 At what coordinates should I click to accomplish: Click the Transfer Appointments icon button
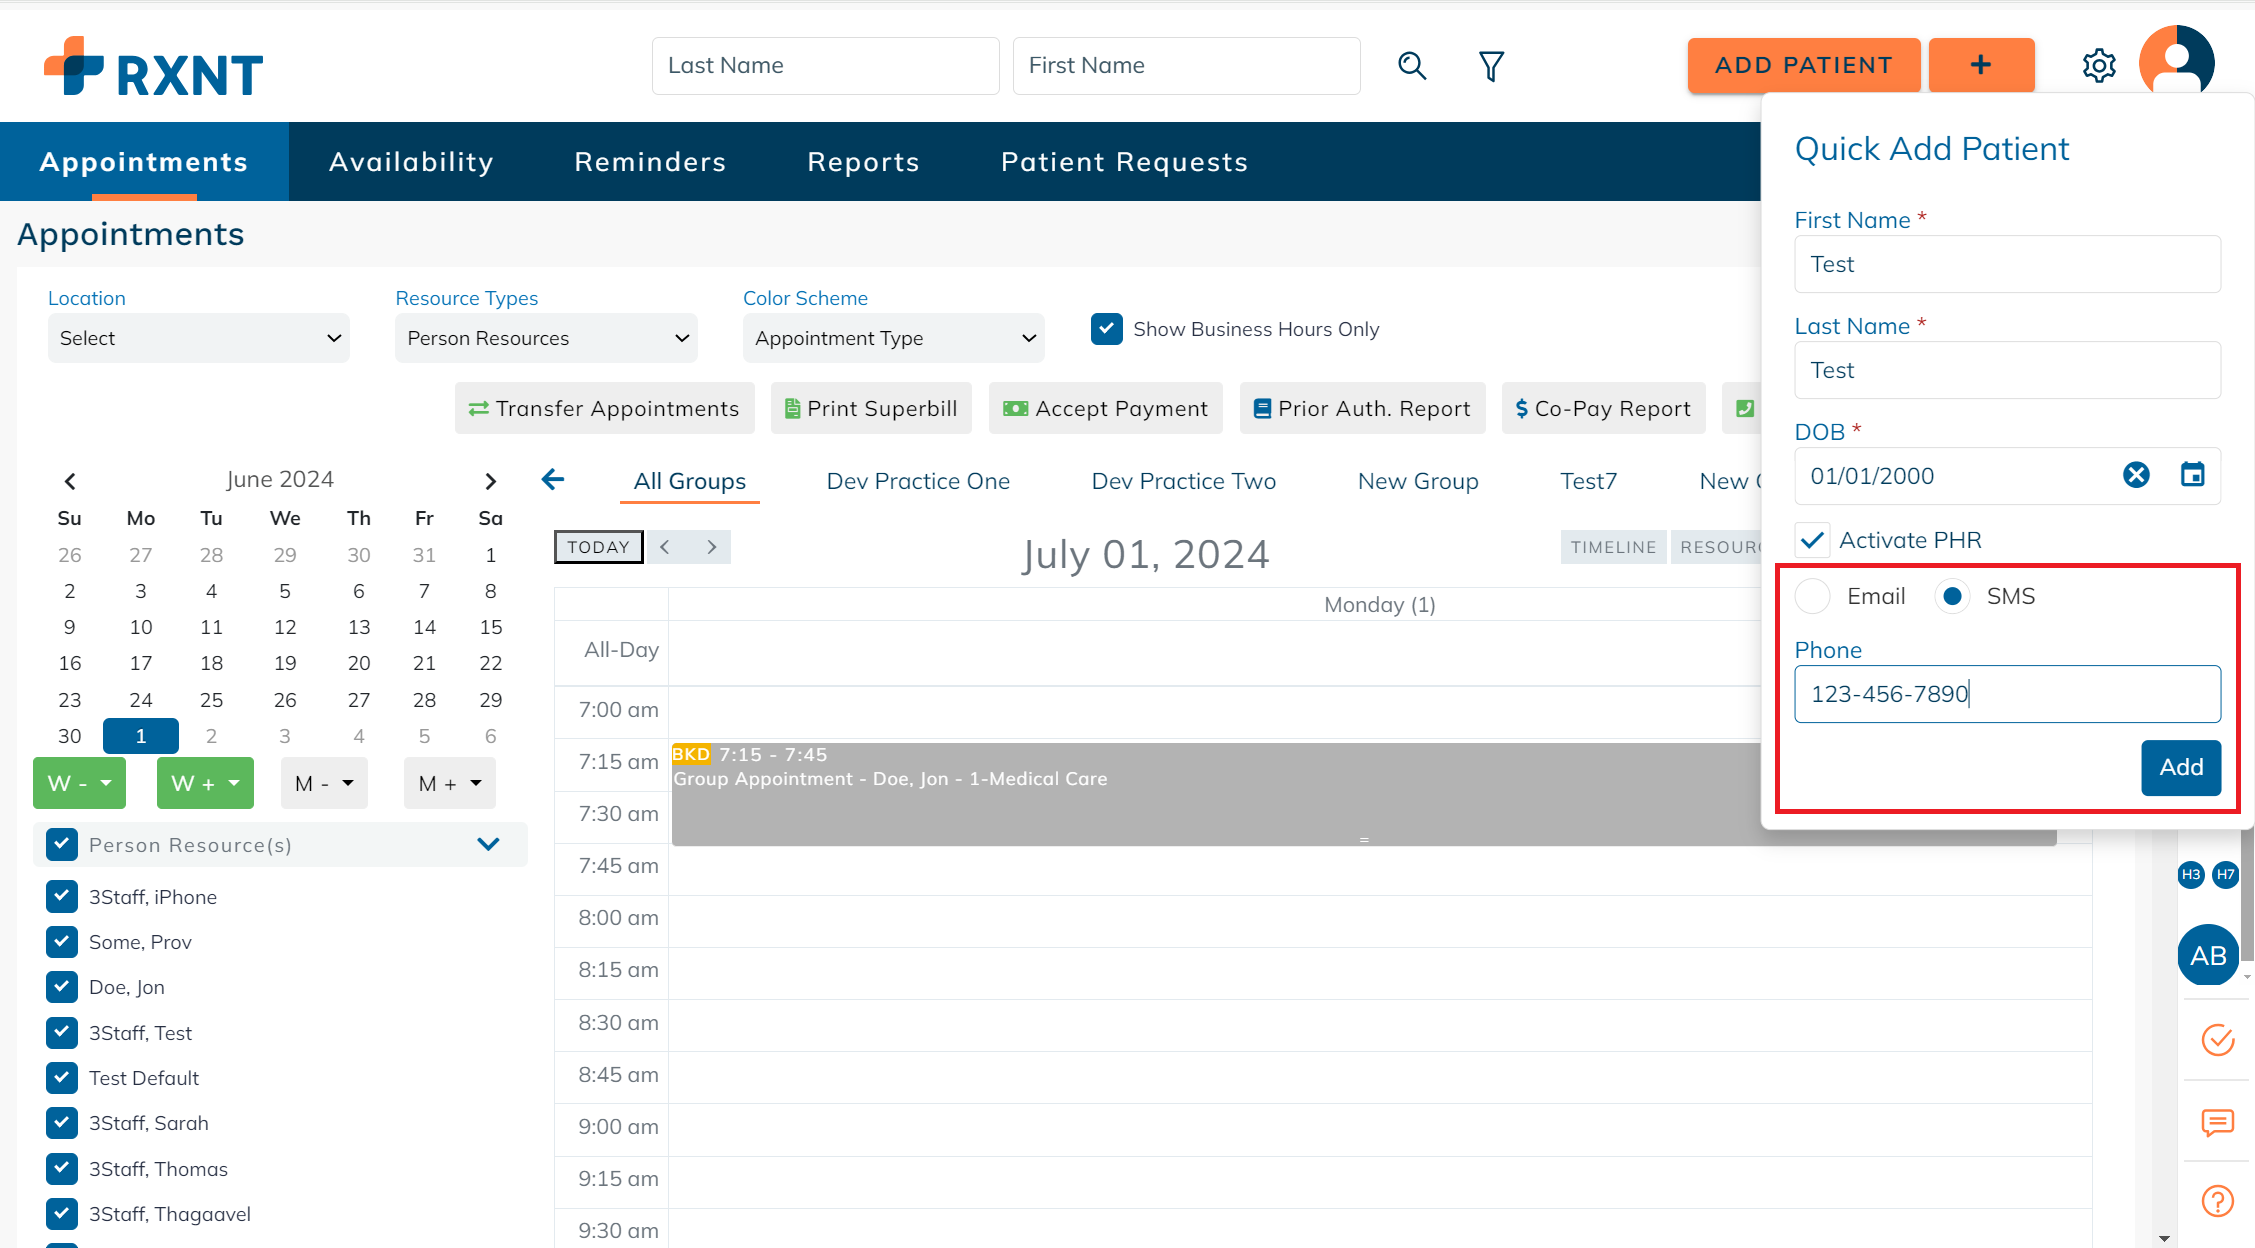603,408
